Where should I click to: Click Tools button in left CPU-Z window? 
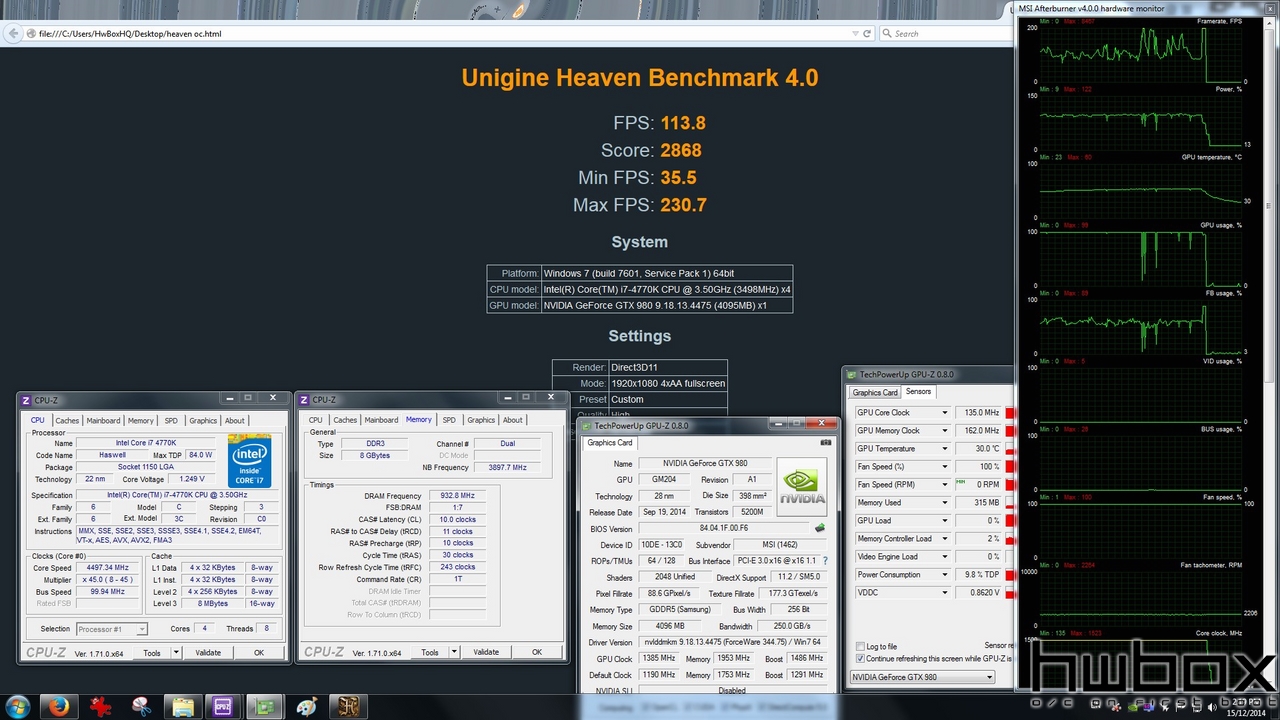(151, 652)
